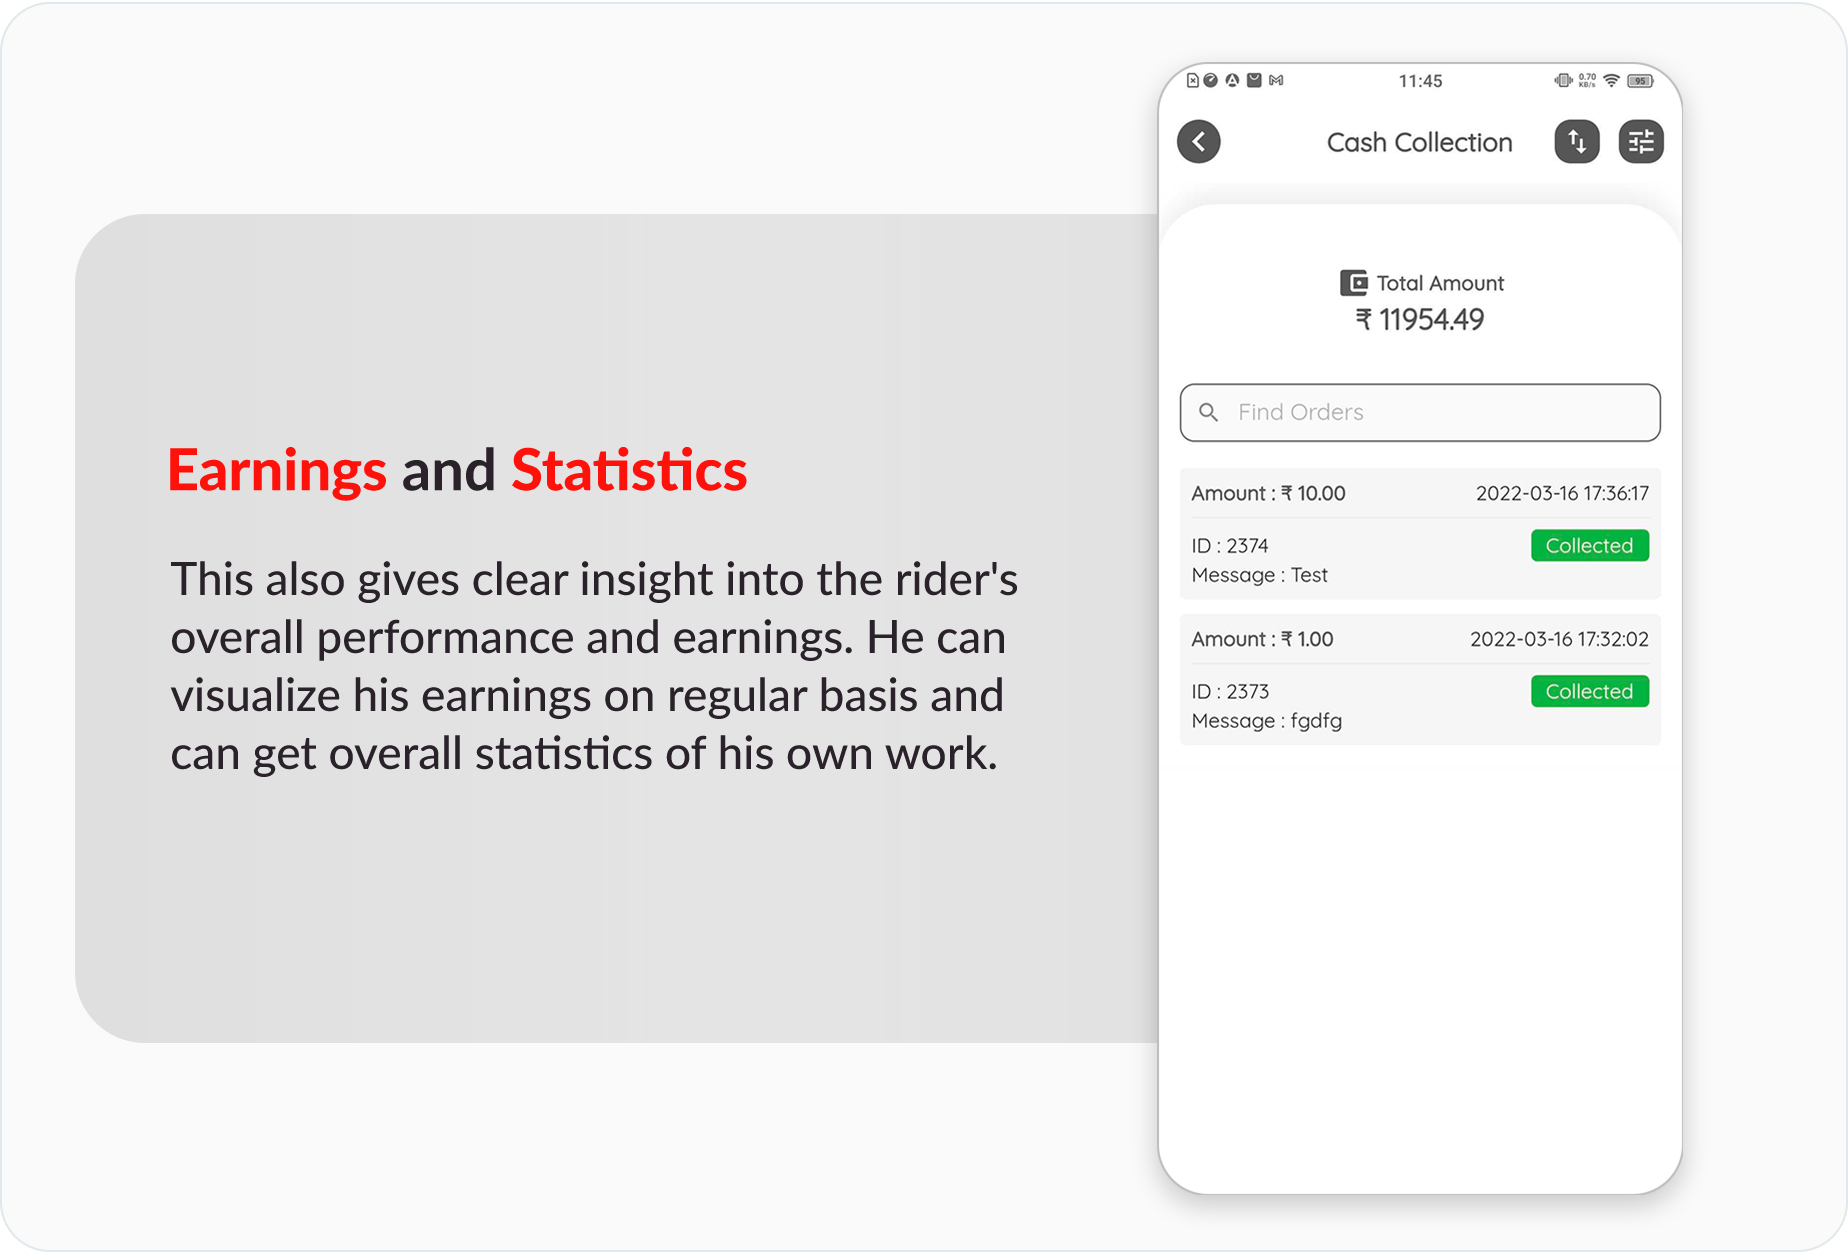Viewport: 1848px width, 1253px height.
Task: Tap the vibrate mode status icon
Action: [1563, 81]
